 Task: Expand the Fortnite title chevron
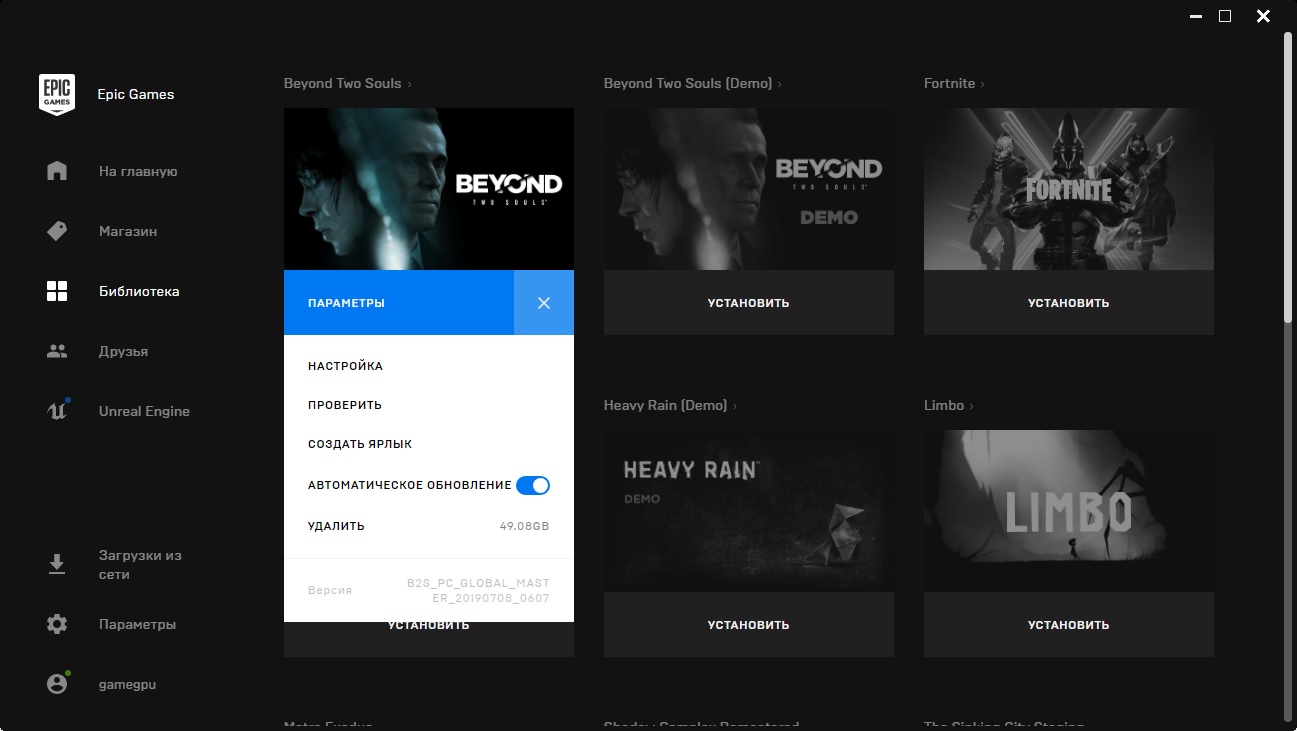(982, 84)
